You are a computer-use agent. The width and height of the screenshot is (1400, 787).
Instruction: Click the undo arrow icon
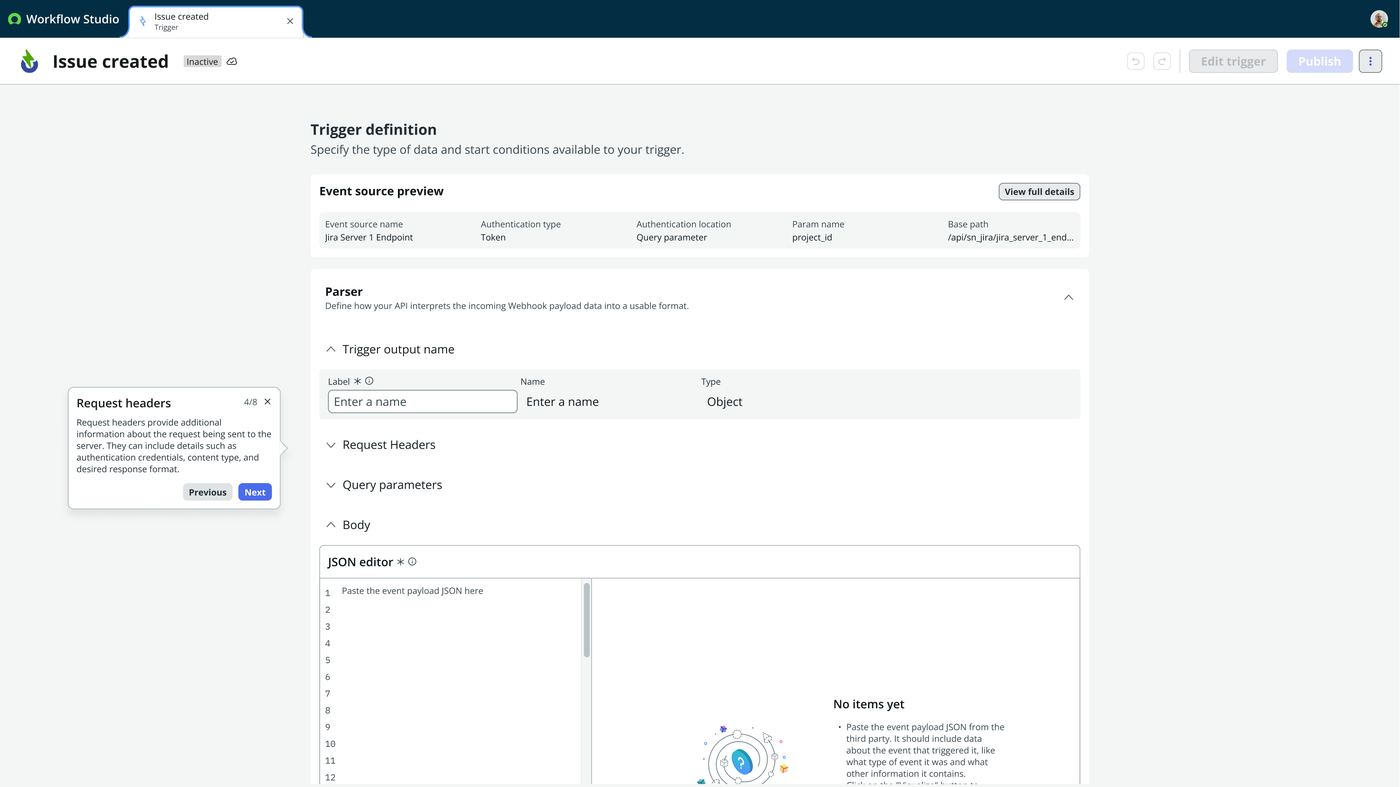tap(1135, 61)
